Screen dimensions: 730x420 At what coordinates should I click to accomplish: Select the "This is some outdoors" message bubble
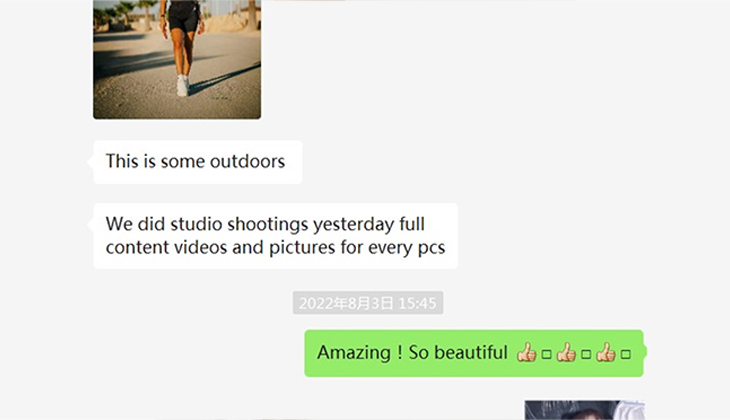[x=197, y=162]
